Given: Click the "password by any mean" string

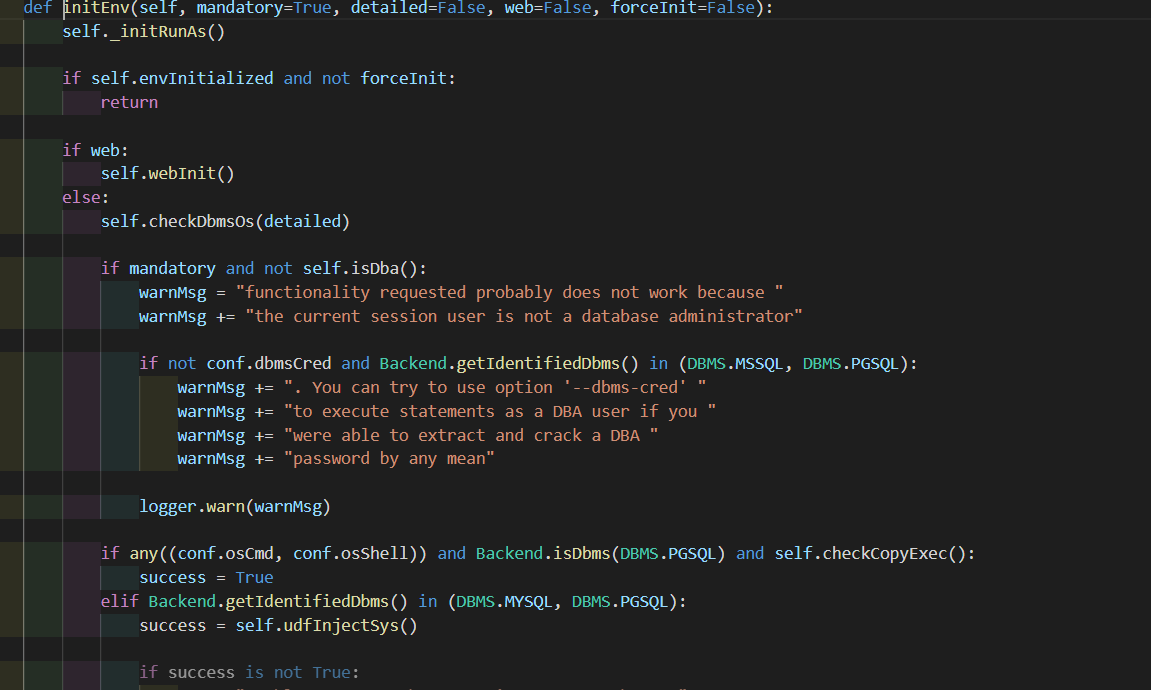Looking at the screenshot, I should coord(390,458).
